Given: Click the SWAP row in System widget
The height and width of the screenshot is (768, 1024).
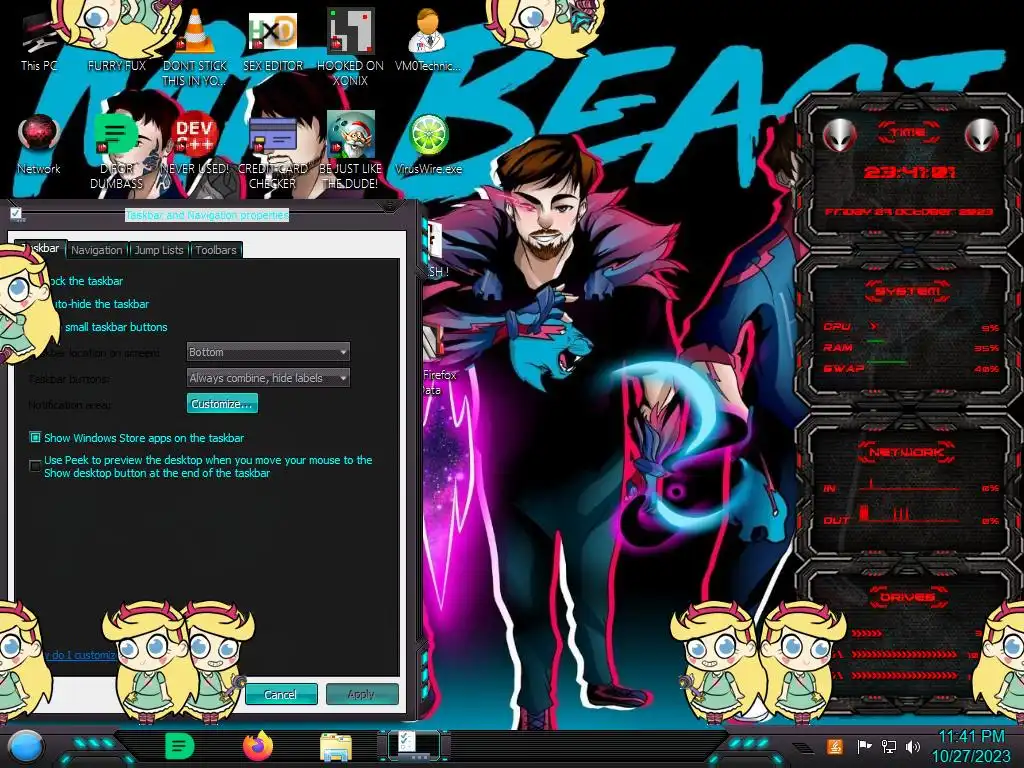Looking at the screenshot, I should pyautogui.click(x=910, y=368).
